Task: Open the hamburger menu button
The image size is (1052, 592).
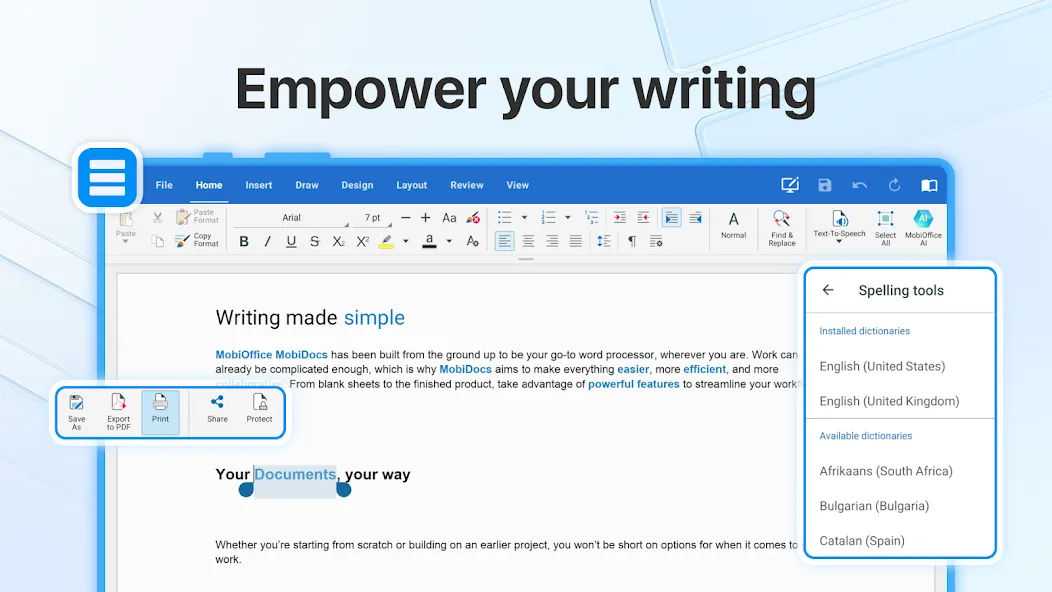Action: point(107,178)
